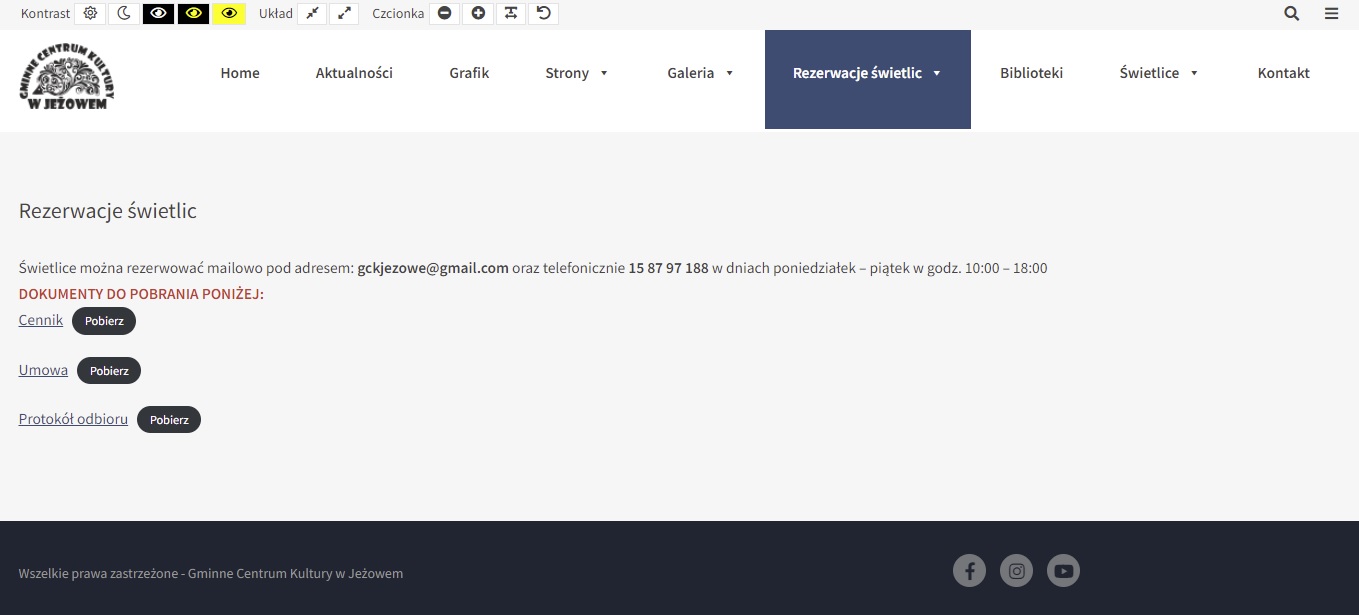Increase font size with plus icon
1359x615 pixels.
[478, 14]
